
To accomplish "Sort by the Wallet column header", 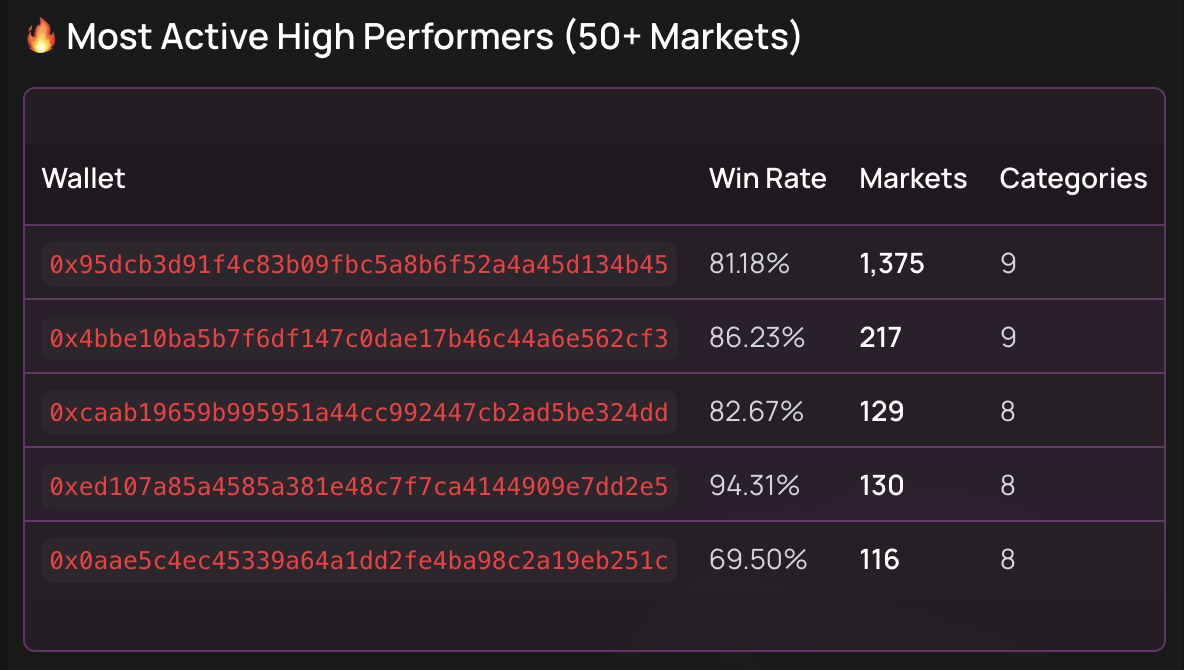I will coord(84,179).
